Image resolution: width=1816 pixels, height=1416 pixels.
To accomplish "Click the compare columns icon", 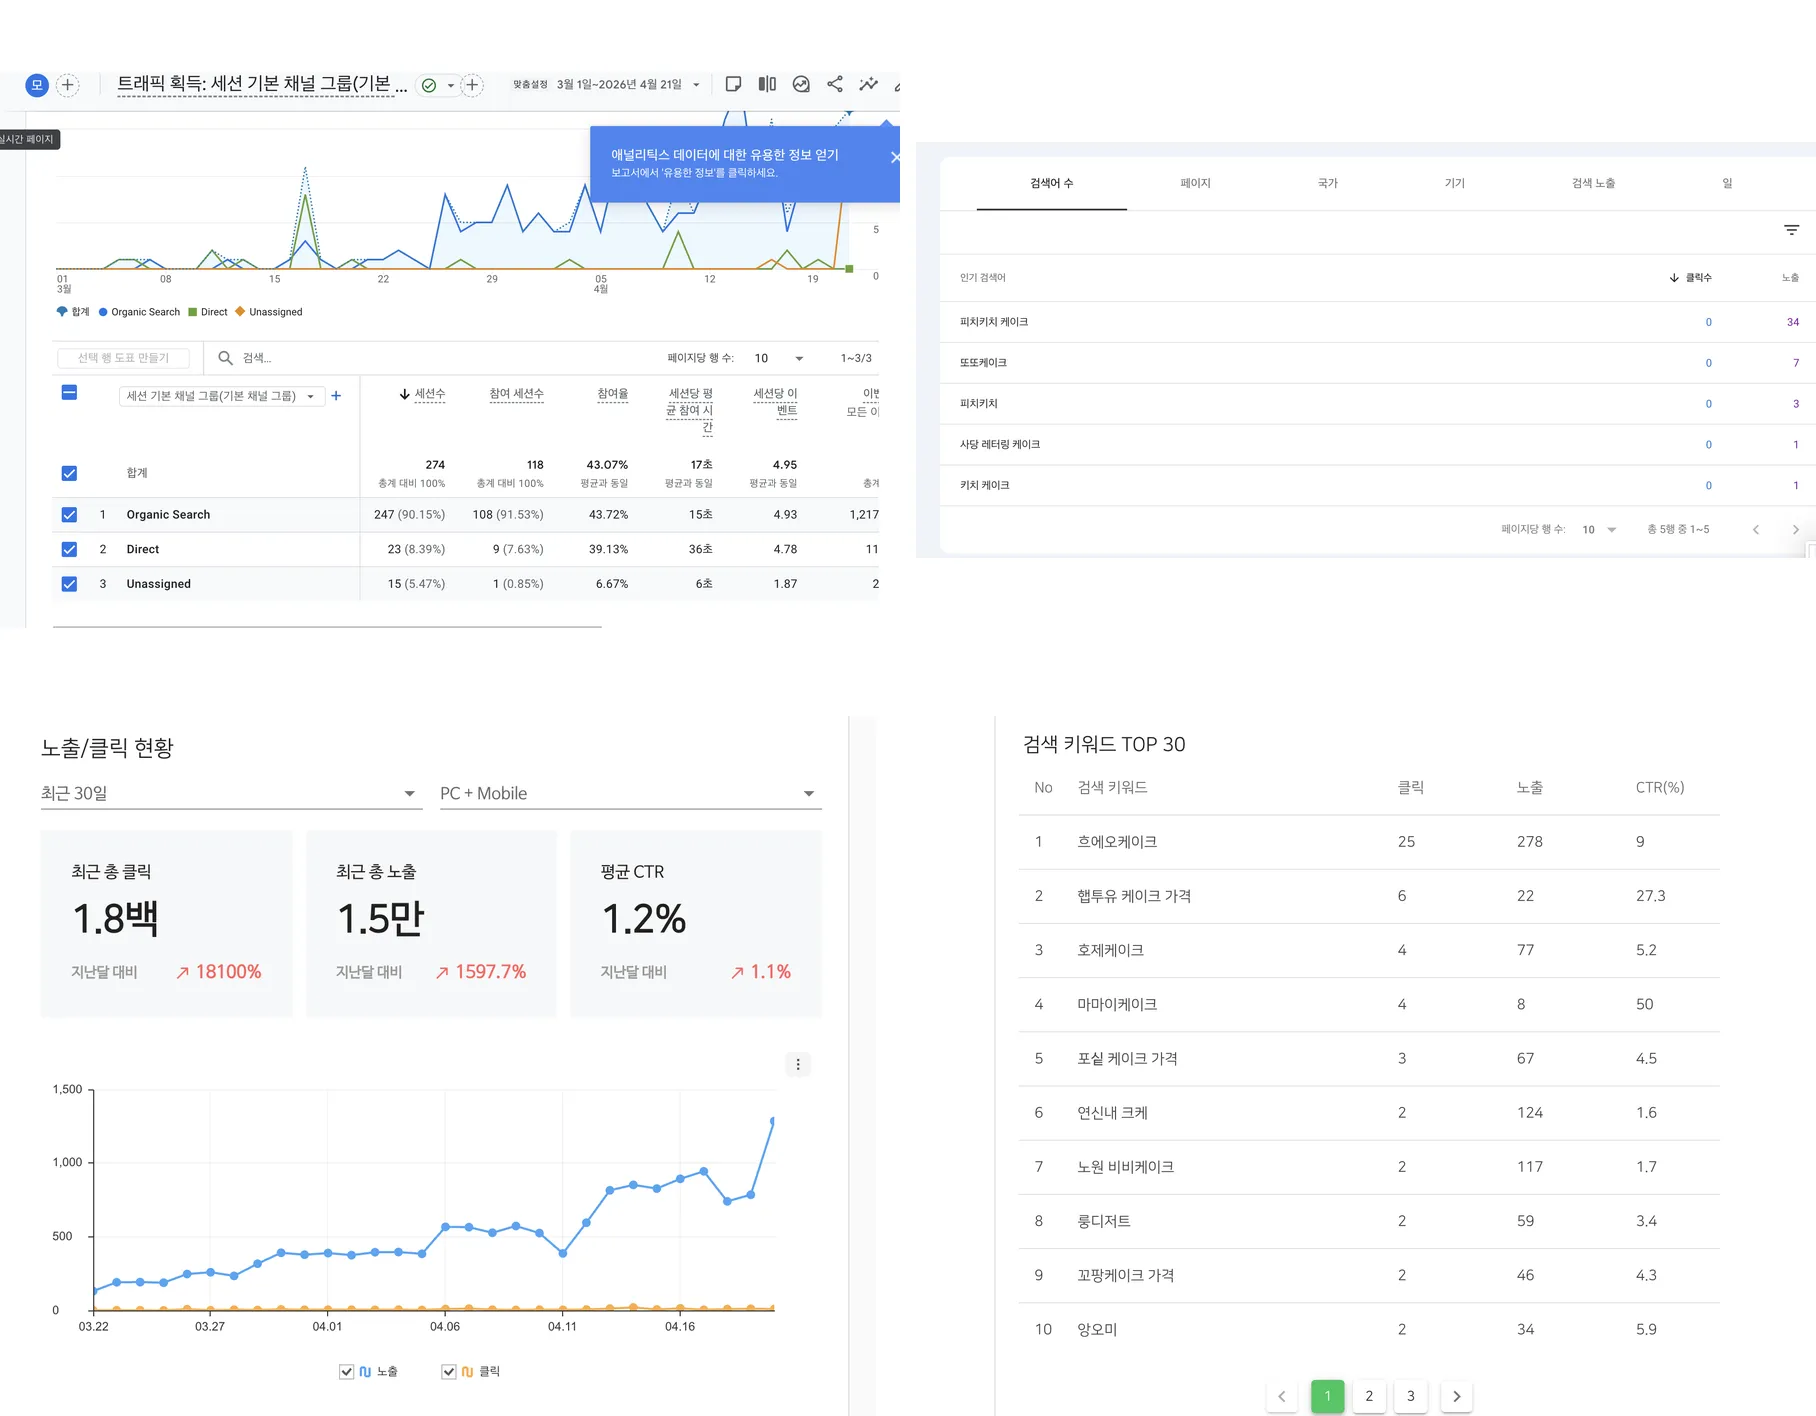I will point(767,84).
